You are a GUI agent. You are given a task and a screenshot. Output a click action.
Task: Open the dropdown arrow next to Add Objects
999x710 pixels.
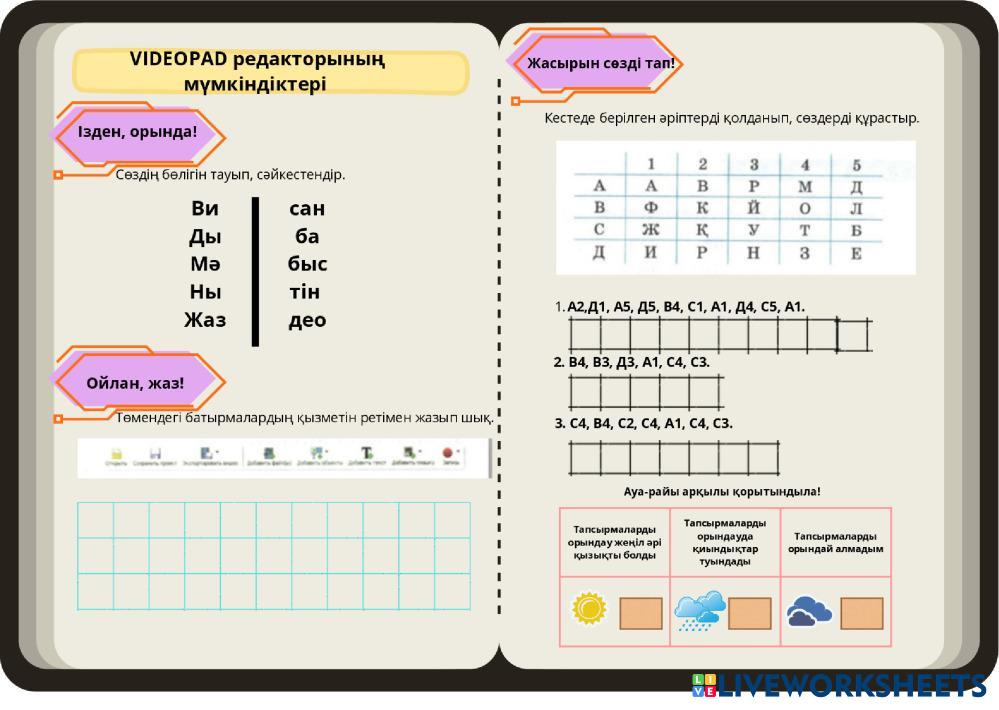pos(328,452)
